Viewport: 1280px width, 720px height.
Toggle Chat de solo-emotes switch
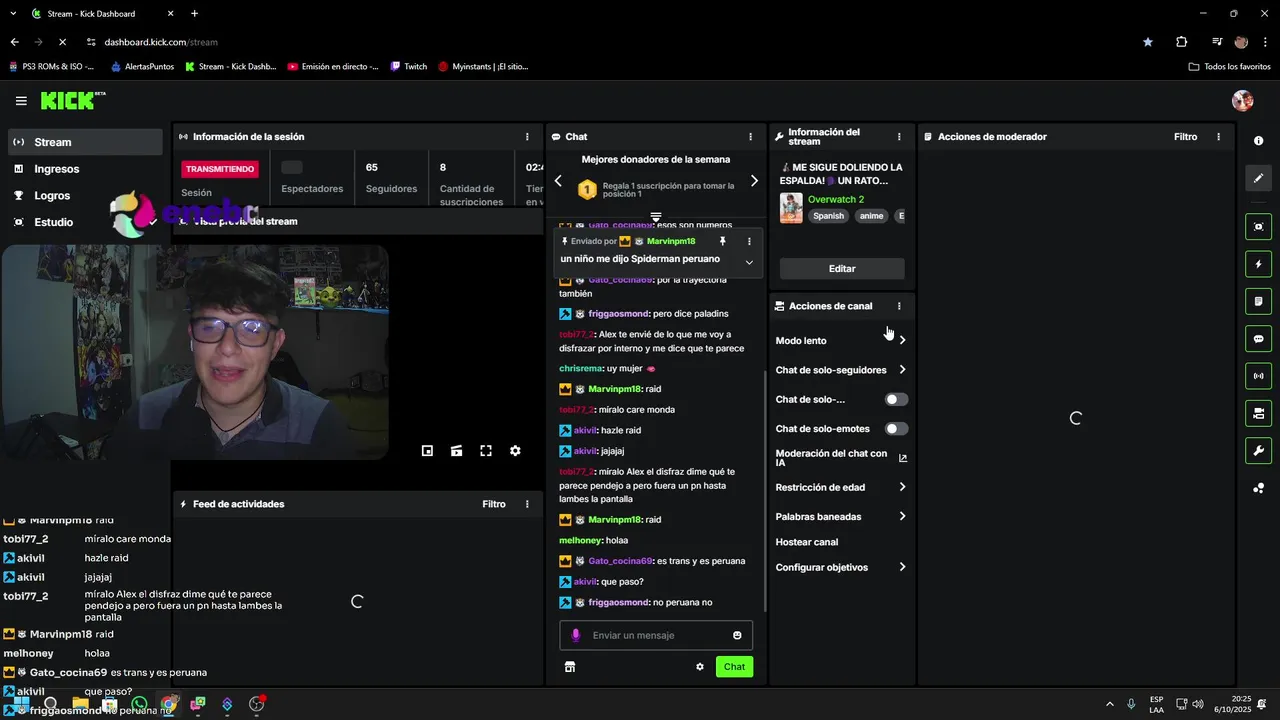click(896, 429)
